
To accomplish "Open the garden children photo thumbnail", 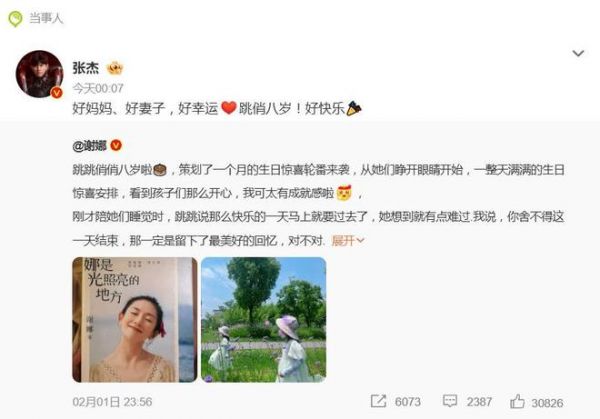I will click(264, 320).
